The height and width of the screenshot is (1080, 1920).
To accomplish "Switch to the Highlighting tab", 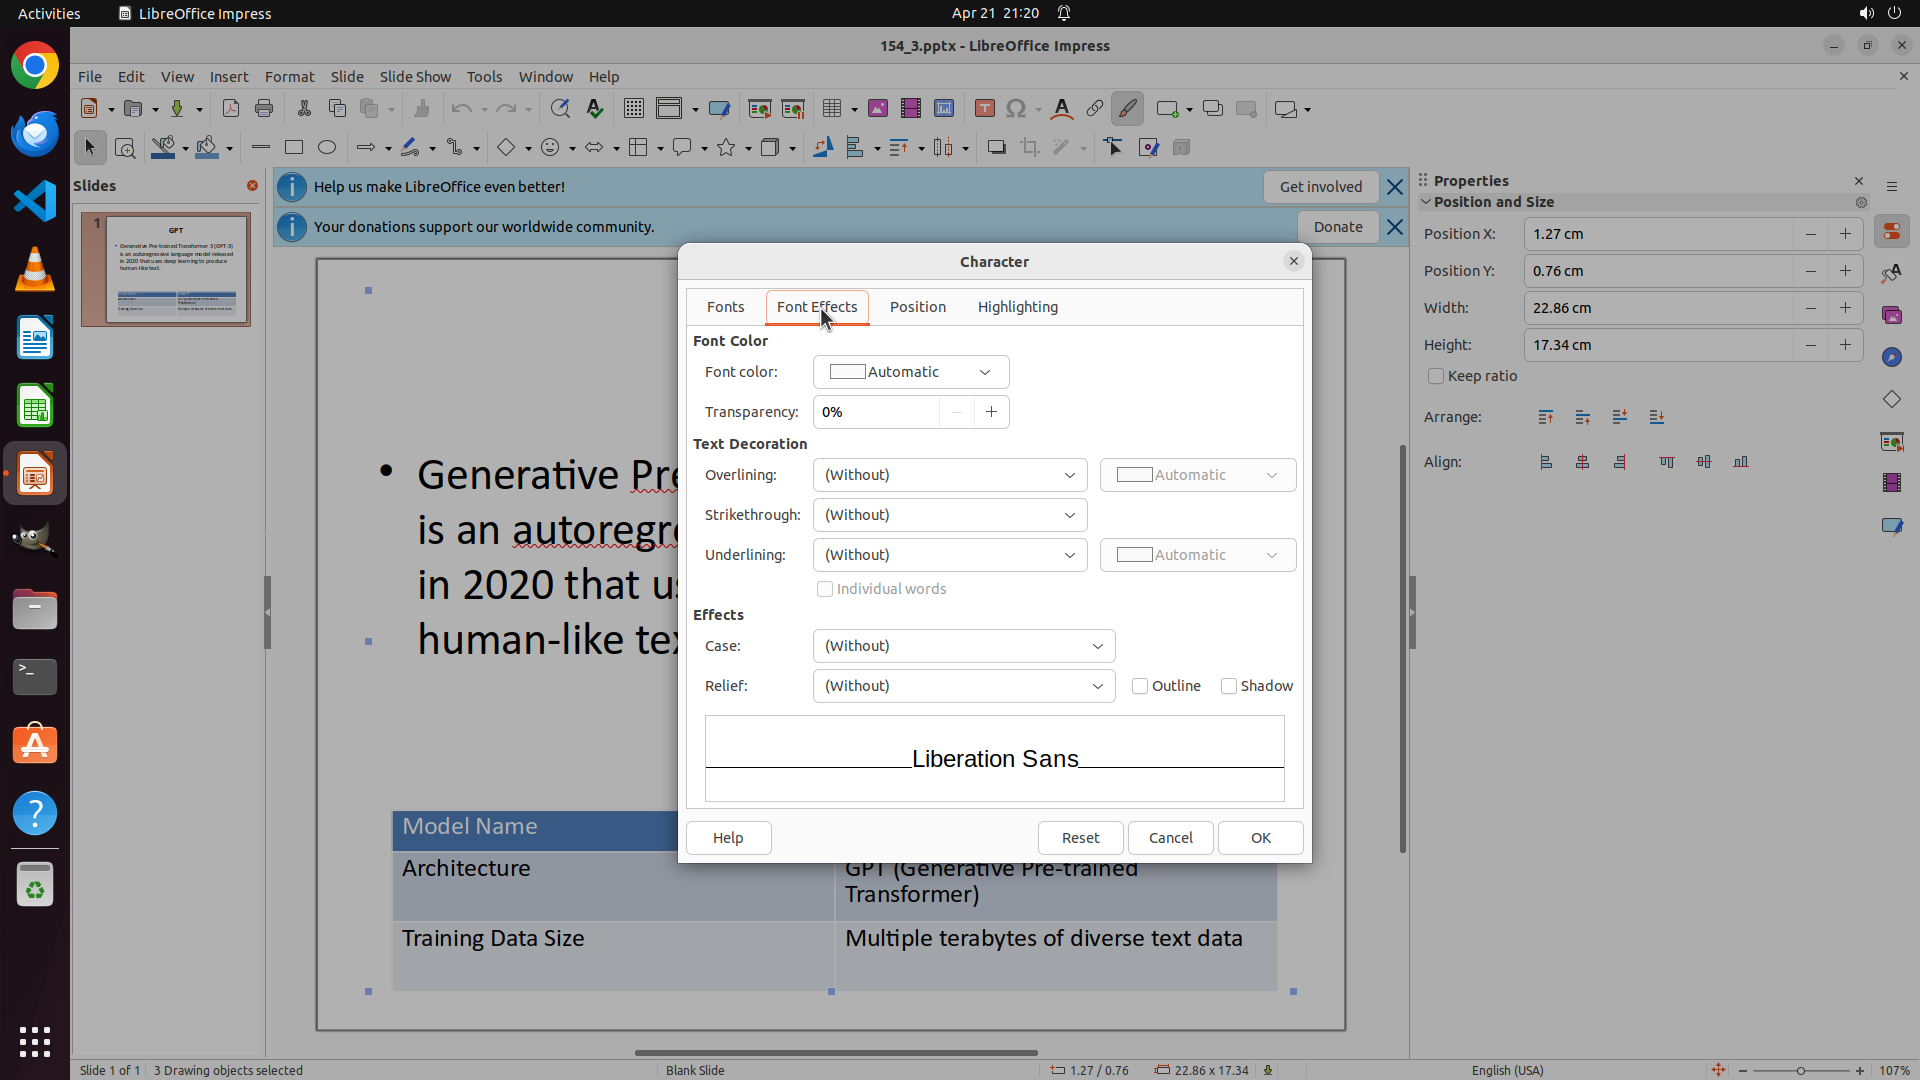I will pos(1017,307).
